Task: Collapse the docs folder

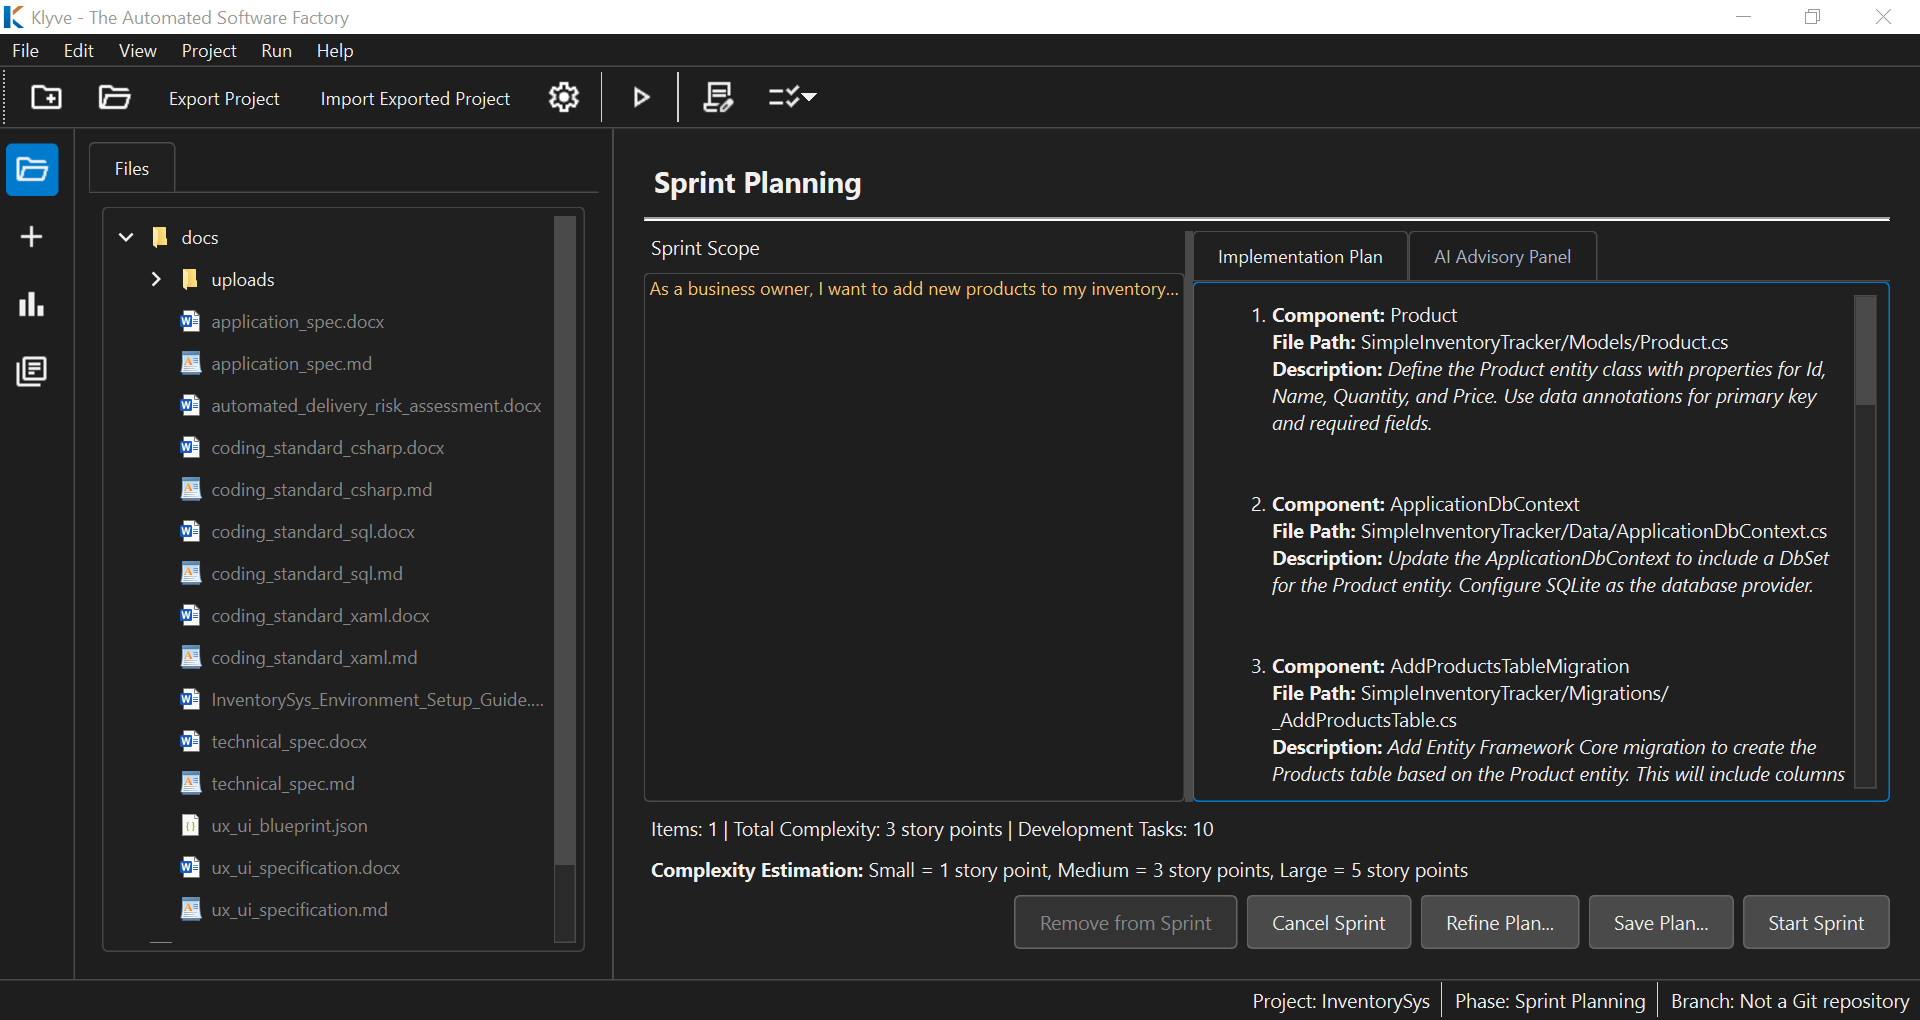Action: click(126, 237)
